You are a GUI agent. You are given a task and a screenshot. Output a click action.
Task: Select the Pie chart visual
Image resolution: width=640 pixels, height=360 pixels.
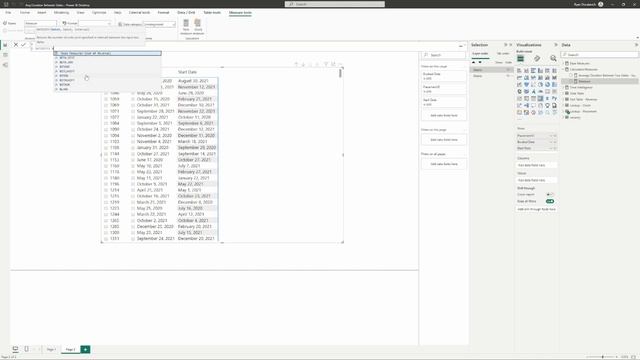pyautogui.click(x=540, y=84)
